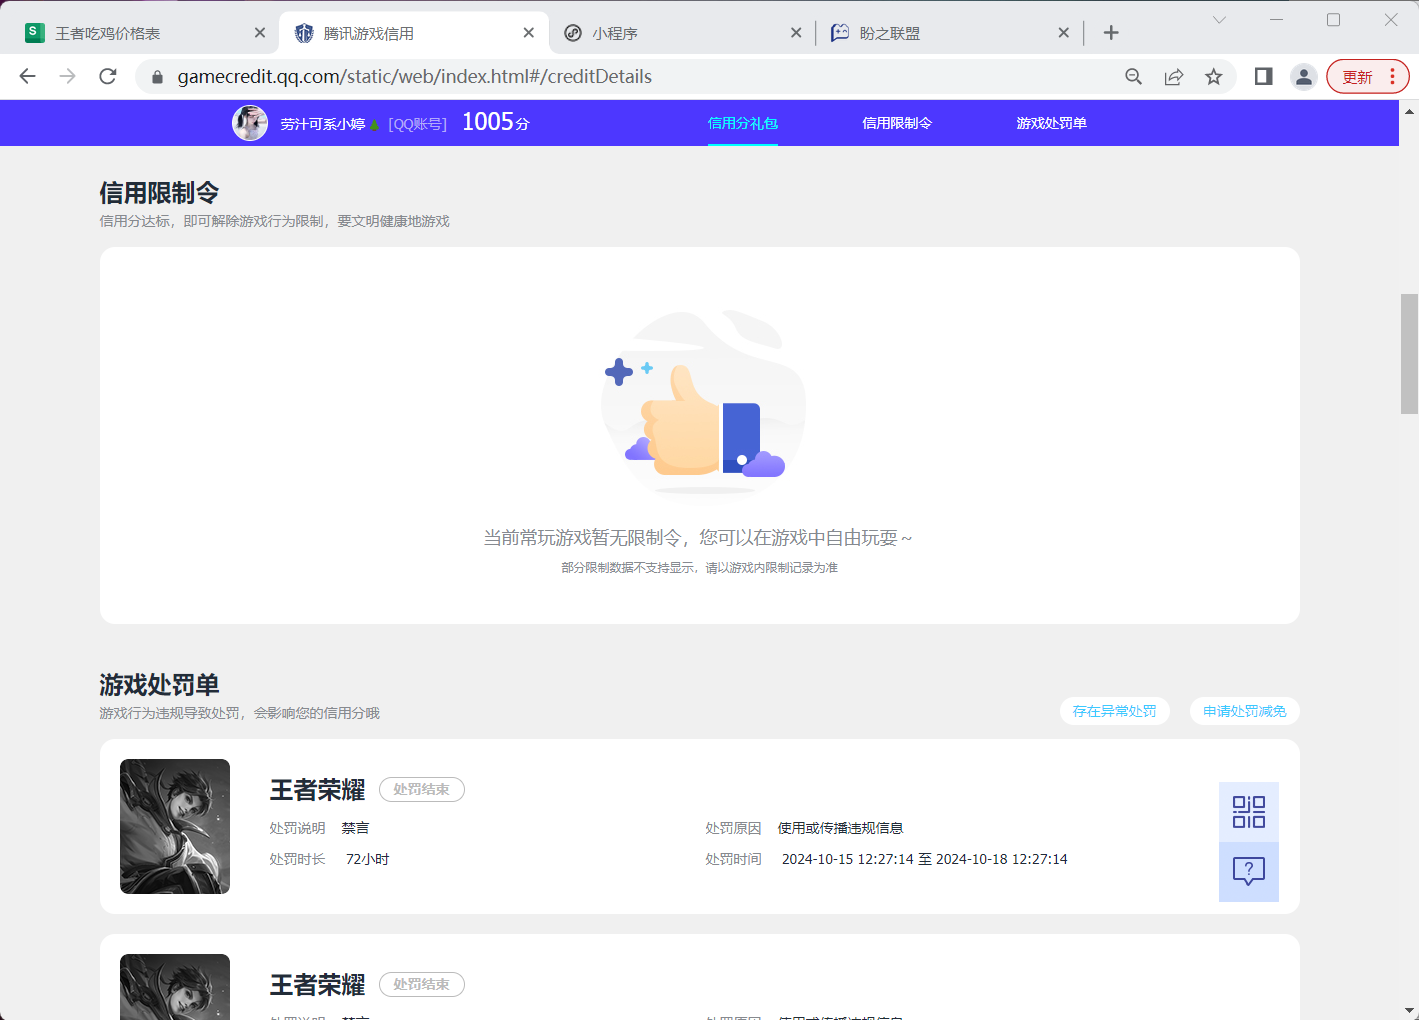The width and height of the screenshot is (1419, 1020).
Task: Open a new browser tab
Action: coord(1111,33)
